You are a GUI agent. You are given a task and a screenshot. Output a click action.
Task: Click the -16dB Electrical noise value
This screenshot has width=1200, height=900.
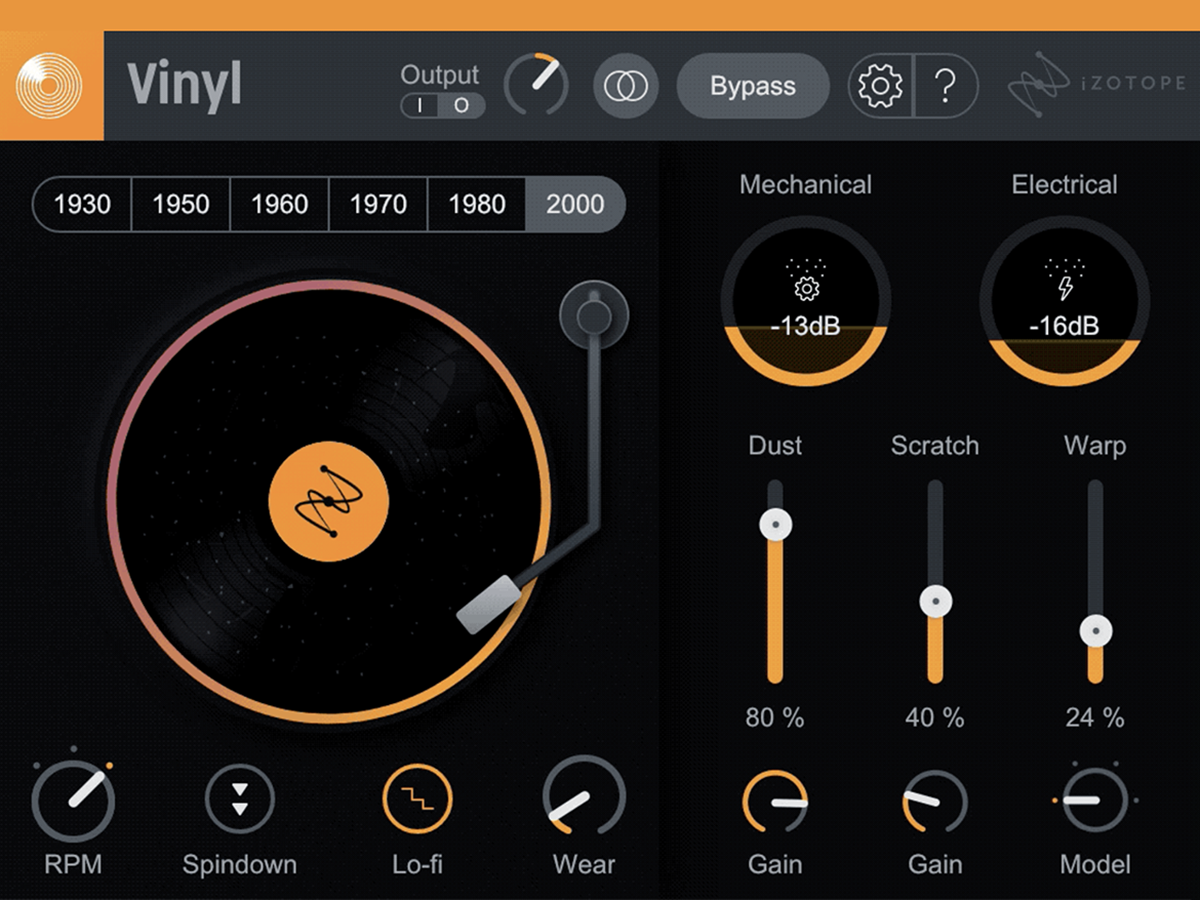tap(1064, 326)
